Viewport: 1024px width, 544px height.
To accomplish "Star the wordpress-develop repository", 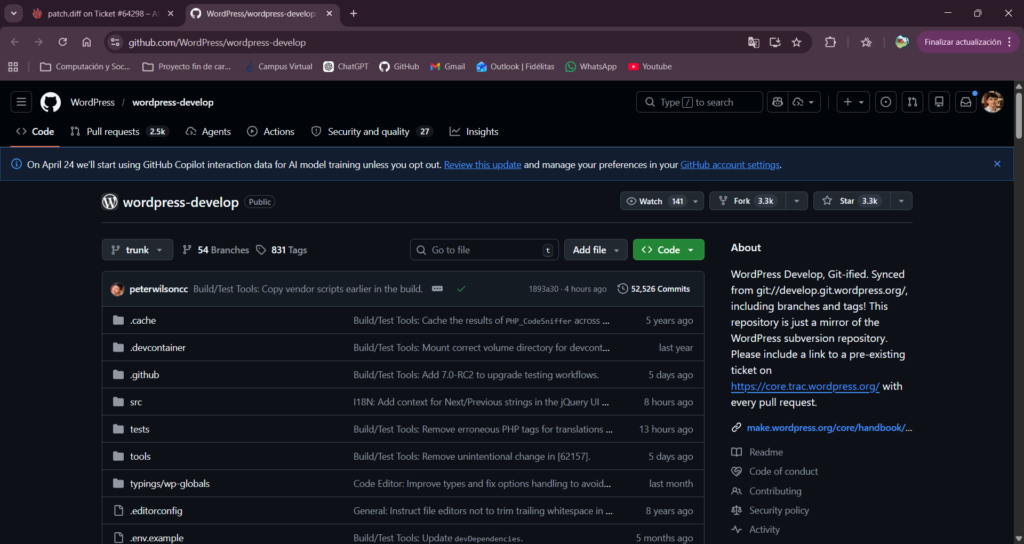I will 852,201.
